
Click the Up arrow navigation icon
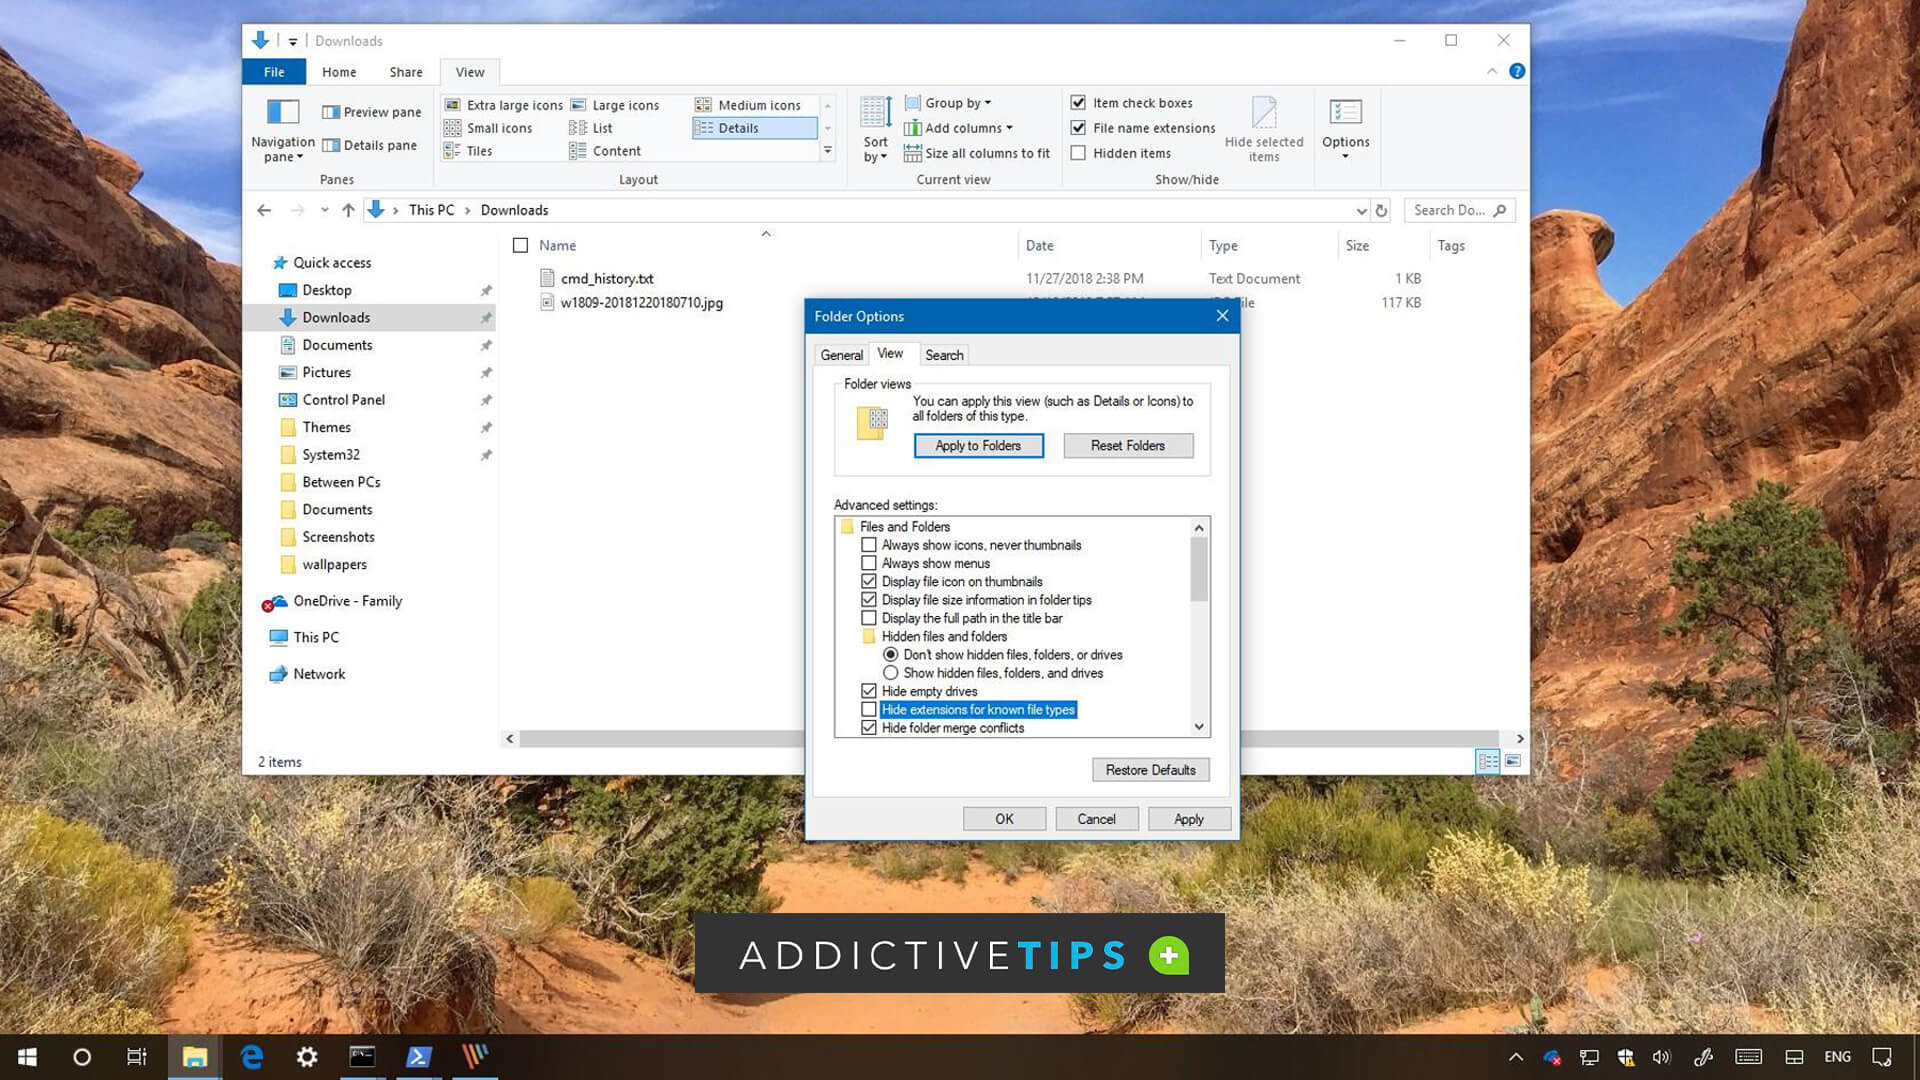(348, 210)
